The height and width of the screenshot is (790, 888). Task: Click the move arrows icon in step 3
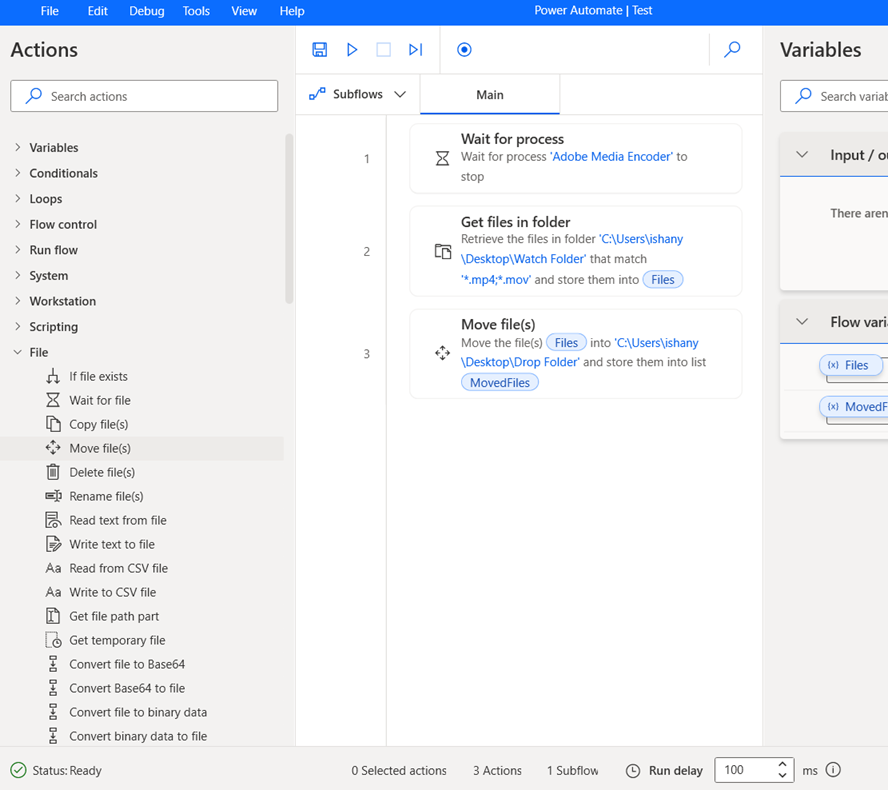pyautogui.click(x=442, y=353)
